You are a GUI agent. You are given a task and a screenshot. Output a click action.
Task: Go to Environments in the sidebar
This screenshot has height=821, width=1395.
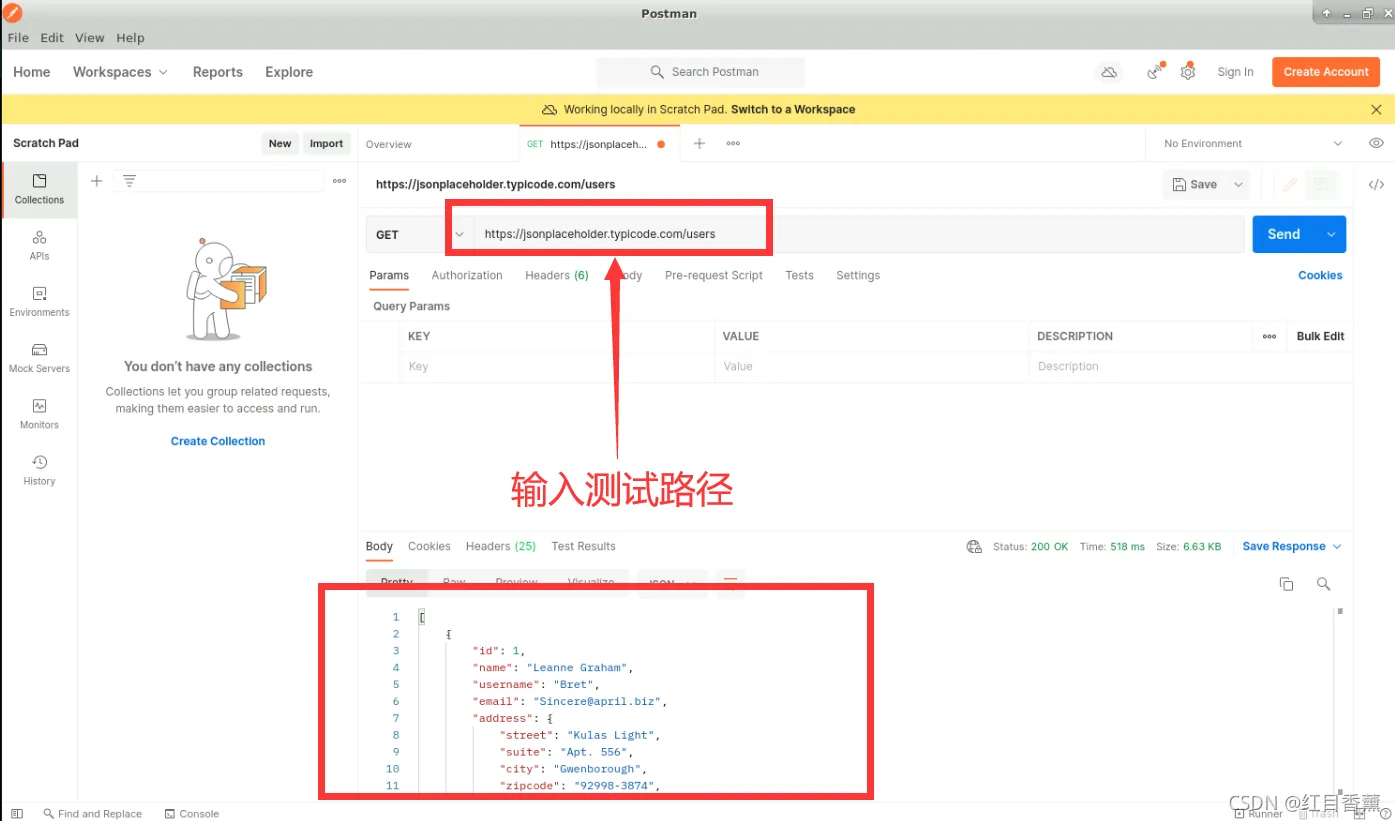pyautogui.click(x=39, y=301)
